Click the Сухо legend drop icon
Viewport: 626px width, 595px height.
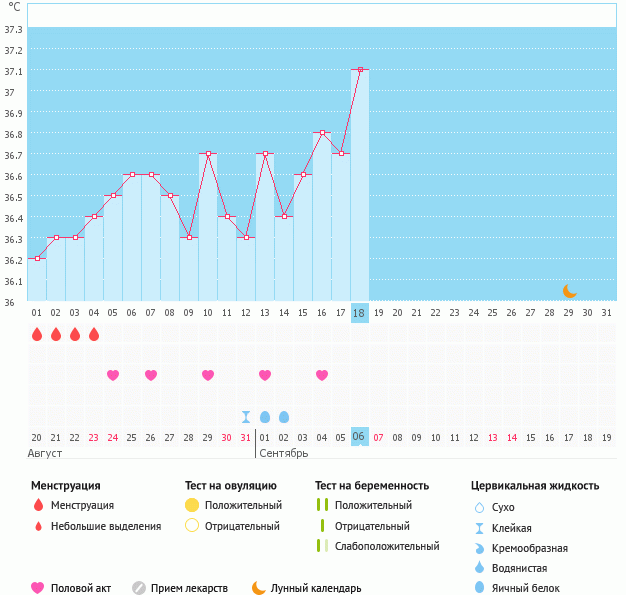pyautogui.click(x=481, y=507)
